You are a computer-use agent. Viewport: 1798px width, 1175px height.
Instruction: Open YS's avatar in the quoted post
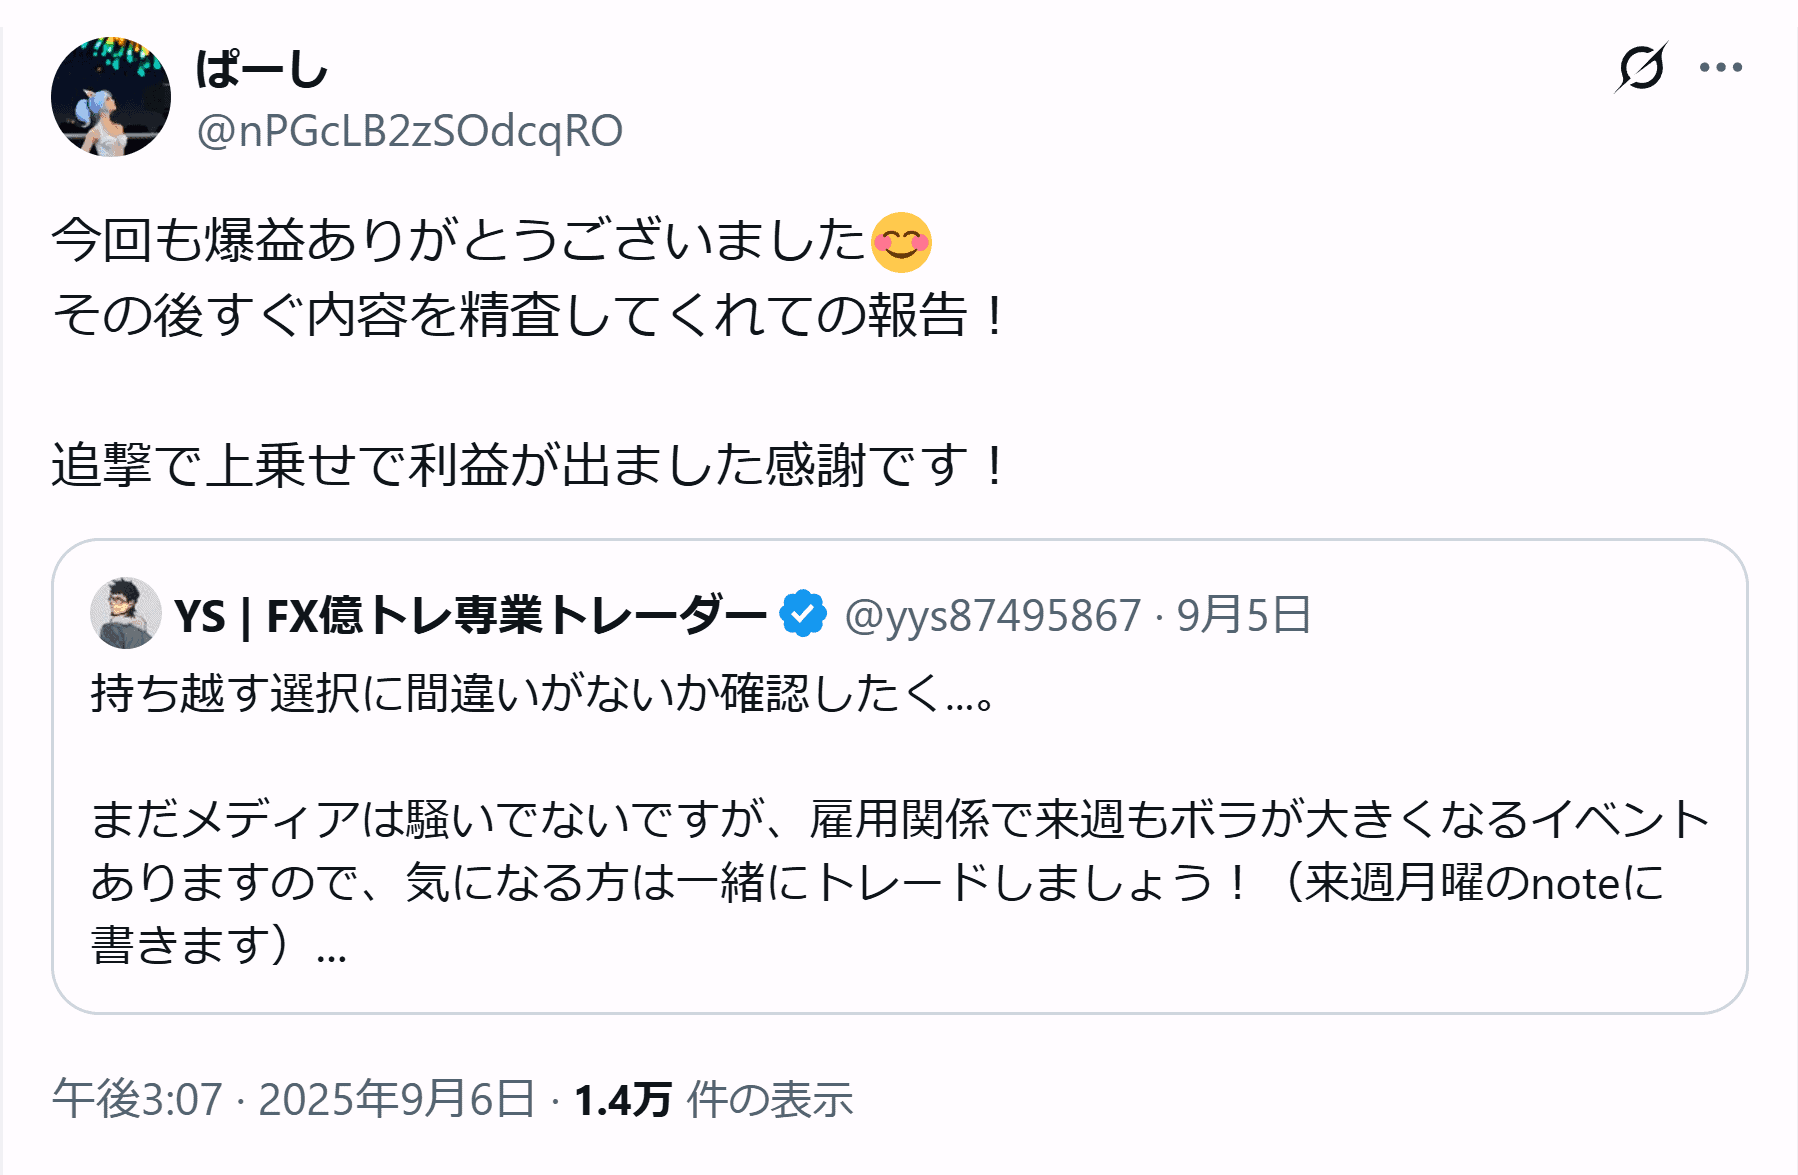[126, 613]
